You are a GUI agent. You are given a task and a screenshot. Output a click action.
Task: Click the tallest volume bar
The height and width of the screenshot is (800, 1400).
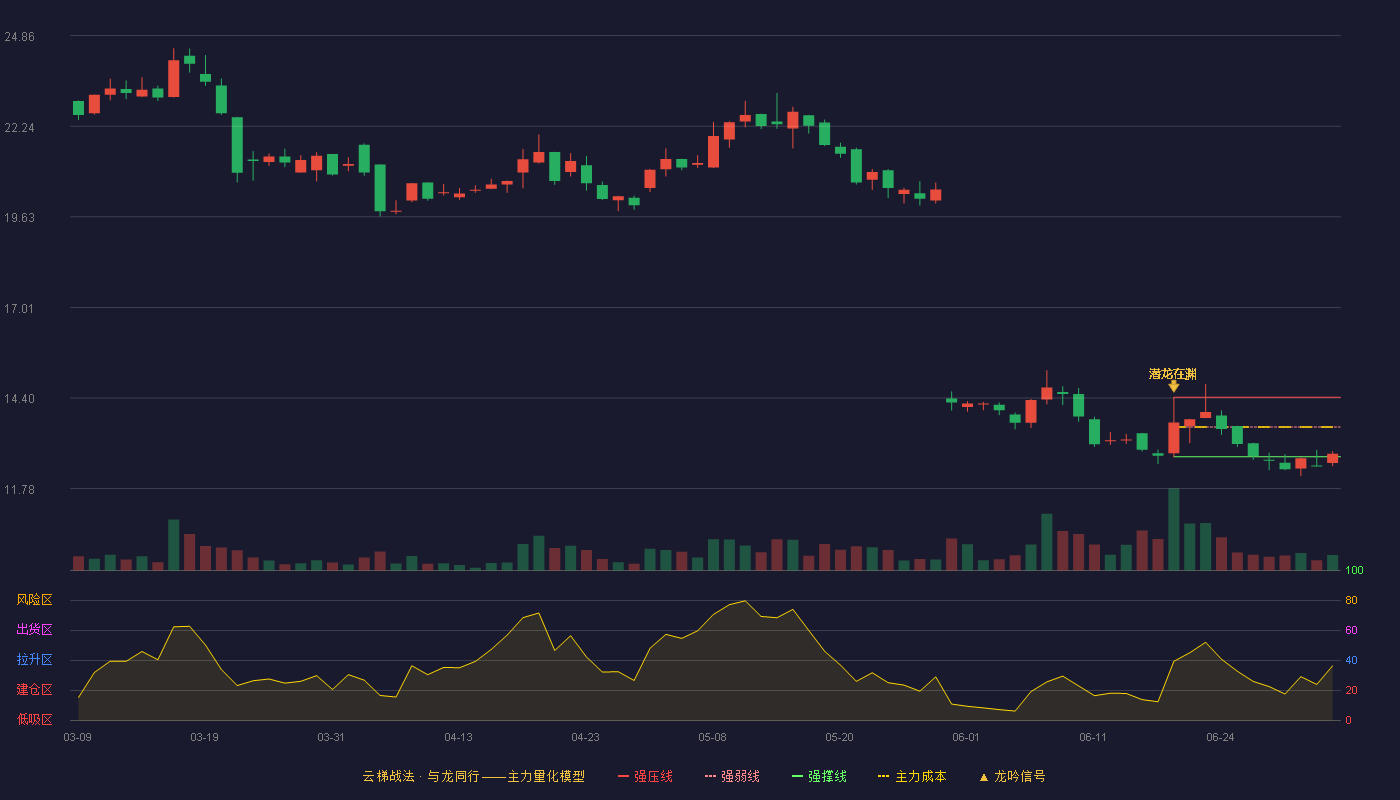[1173, 529]
